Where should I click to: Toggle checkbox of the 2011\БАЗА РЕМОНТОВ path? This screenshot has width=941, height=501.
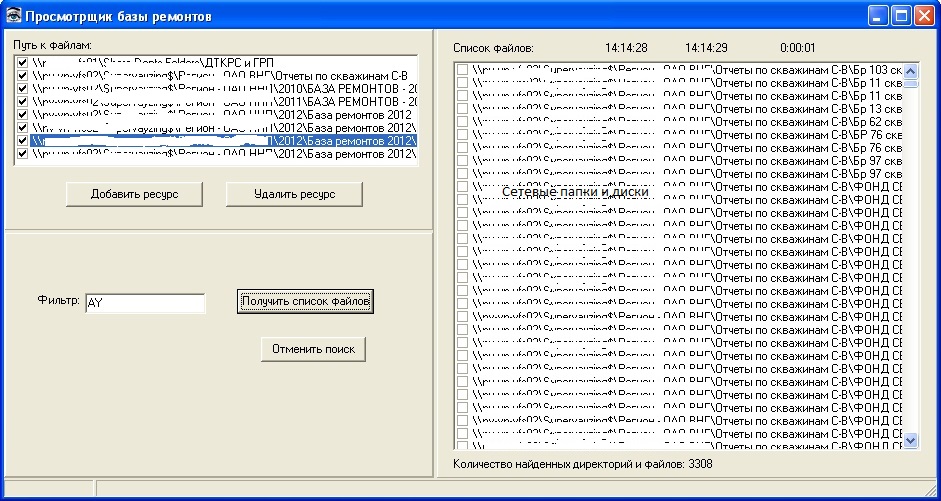tap(23, 101)
